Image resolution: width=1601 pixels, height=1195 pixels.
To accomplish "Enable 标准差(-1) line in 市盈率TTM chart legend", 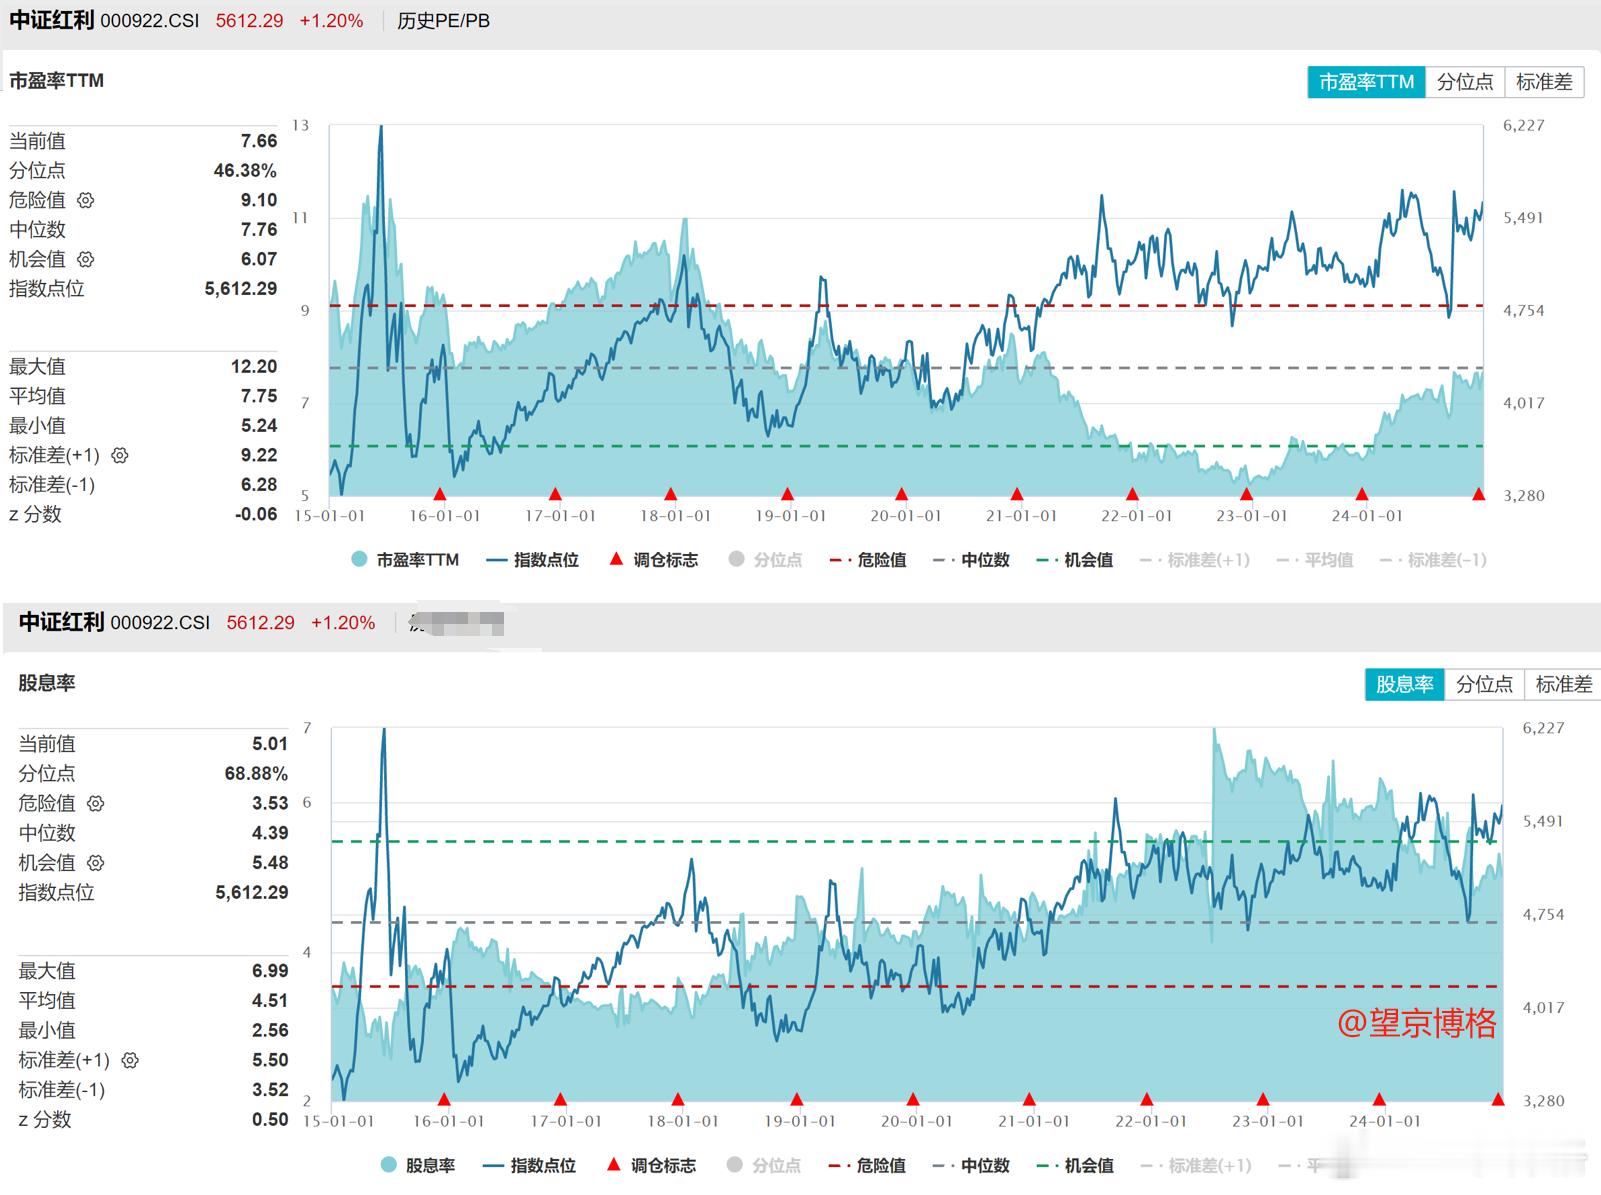I will [1433, 560].
